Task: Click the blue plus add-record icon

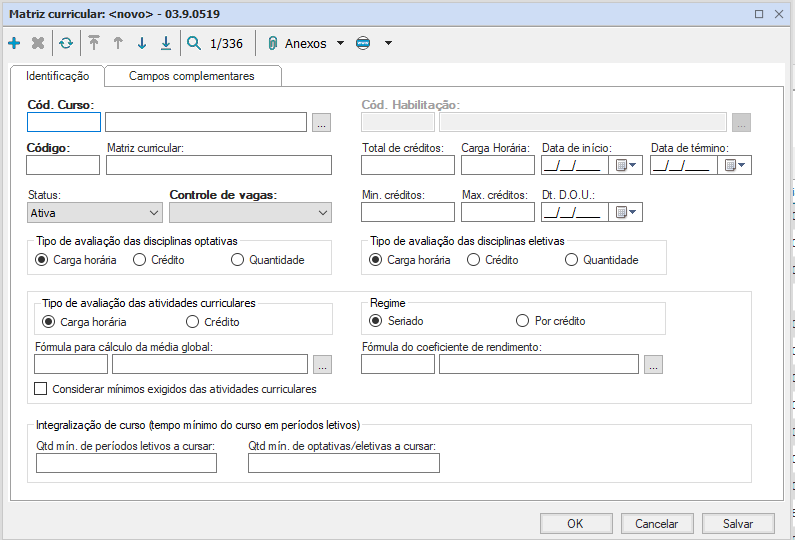Action: [x=14, y=43]
